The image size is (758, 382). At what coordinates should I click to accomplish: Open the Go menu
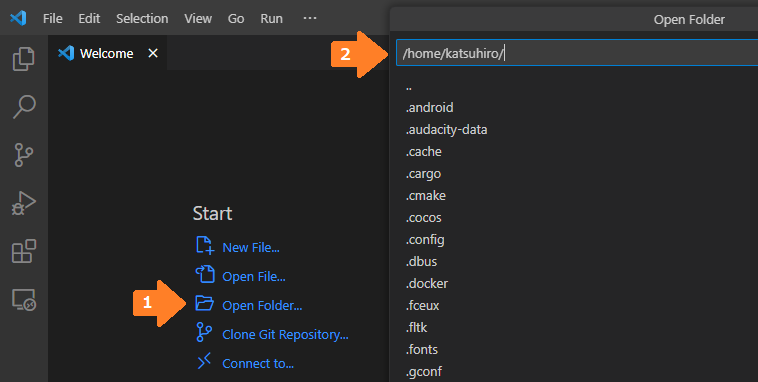[x=236, y=18]
